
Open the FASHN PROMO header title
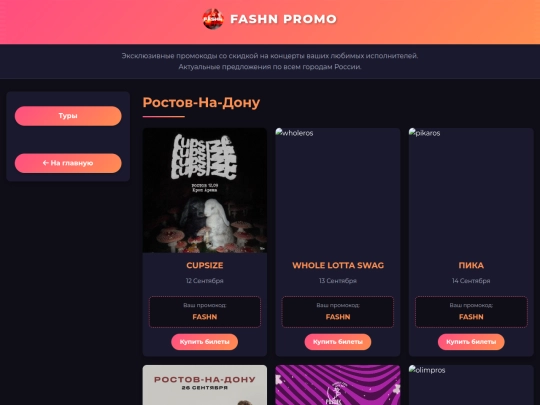click(x=283, y=19)
